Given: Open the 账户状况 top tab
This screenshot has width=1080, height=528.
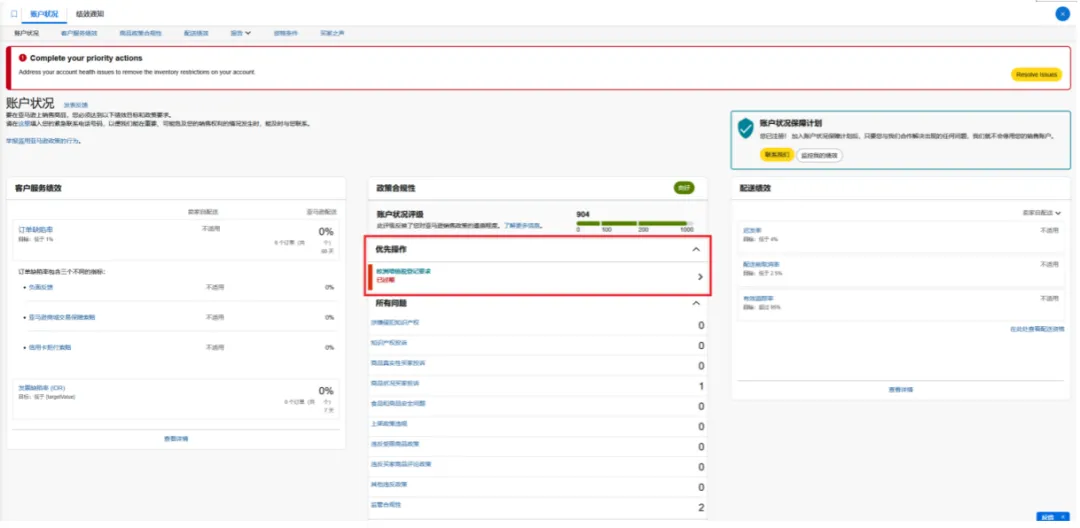Looking at the screenshot, I should [x=44, y=14].
